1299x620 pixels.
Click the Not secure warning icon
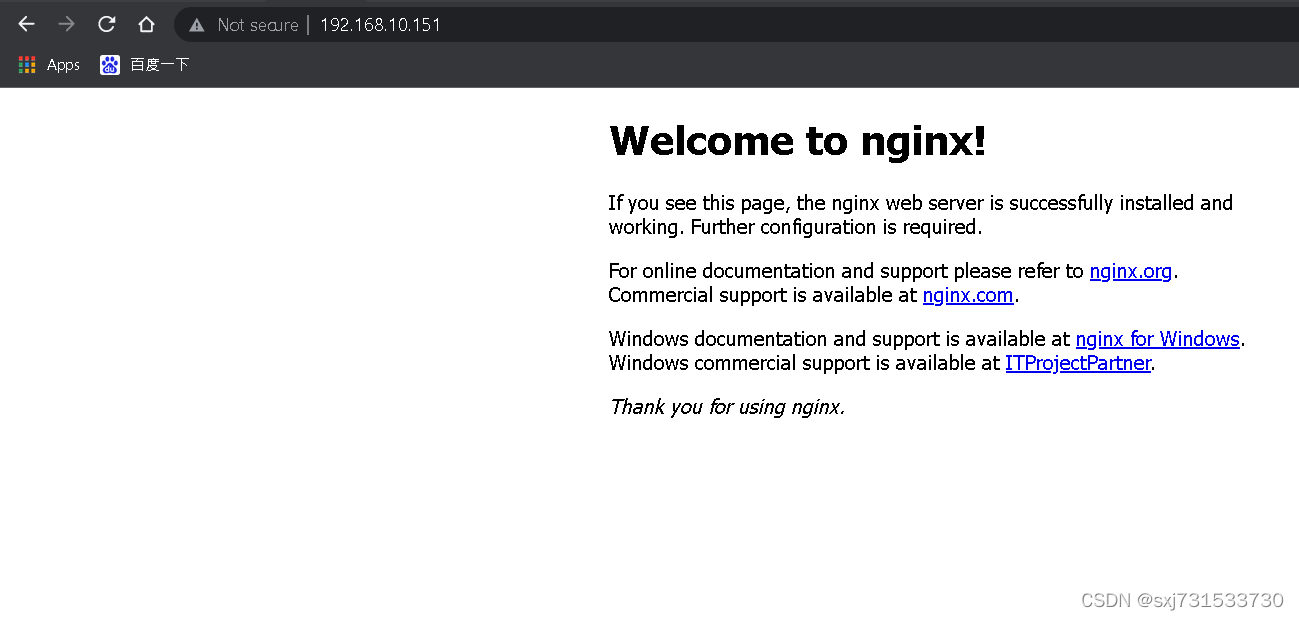point(197,25)
